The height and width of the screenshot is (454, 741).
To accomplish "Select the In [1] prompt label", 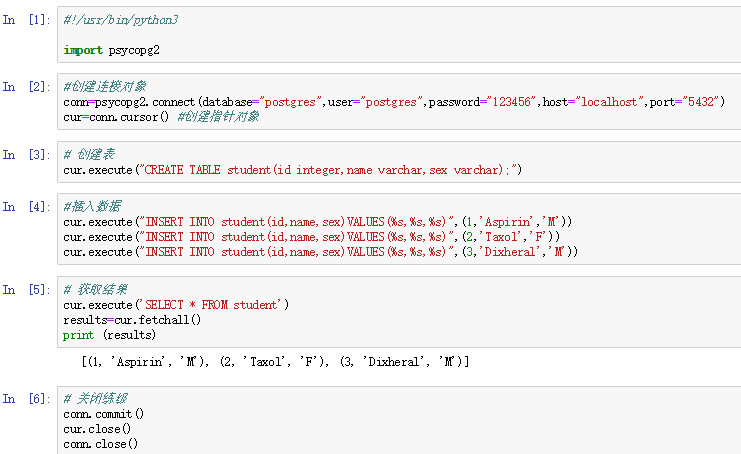I will tap(26, 20).
